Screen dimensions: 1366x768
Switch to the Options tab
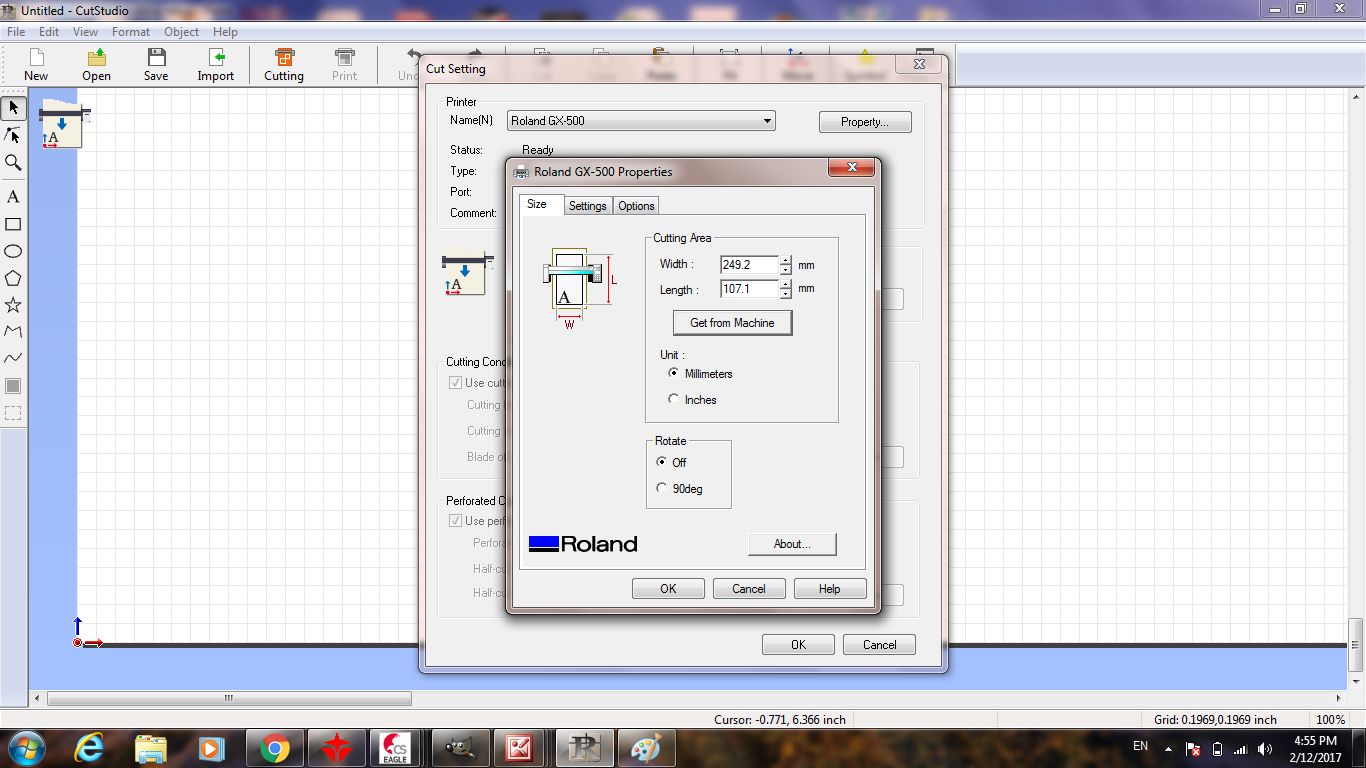coord(636,205)
